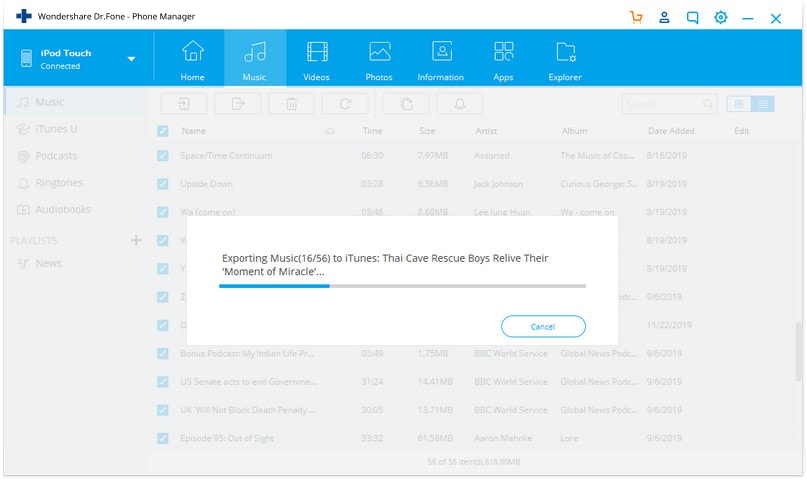The width and height of the screenshot is (807, 480).
Task: Open the user account icon
Action: coord(664,17)
